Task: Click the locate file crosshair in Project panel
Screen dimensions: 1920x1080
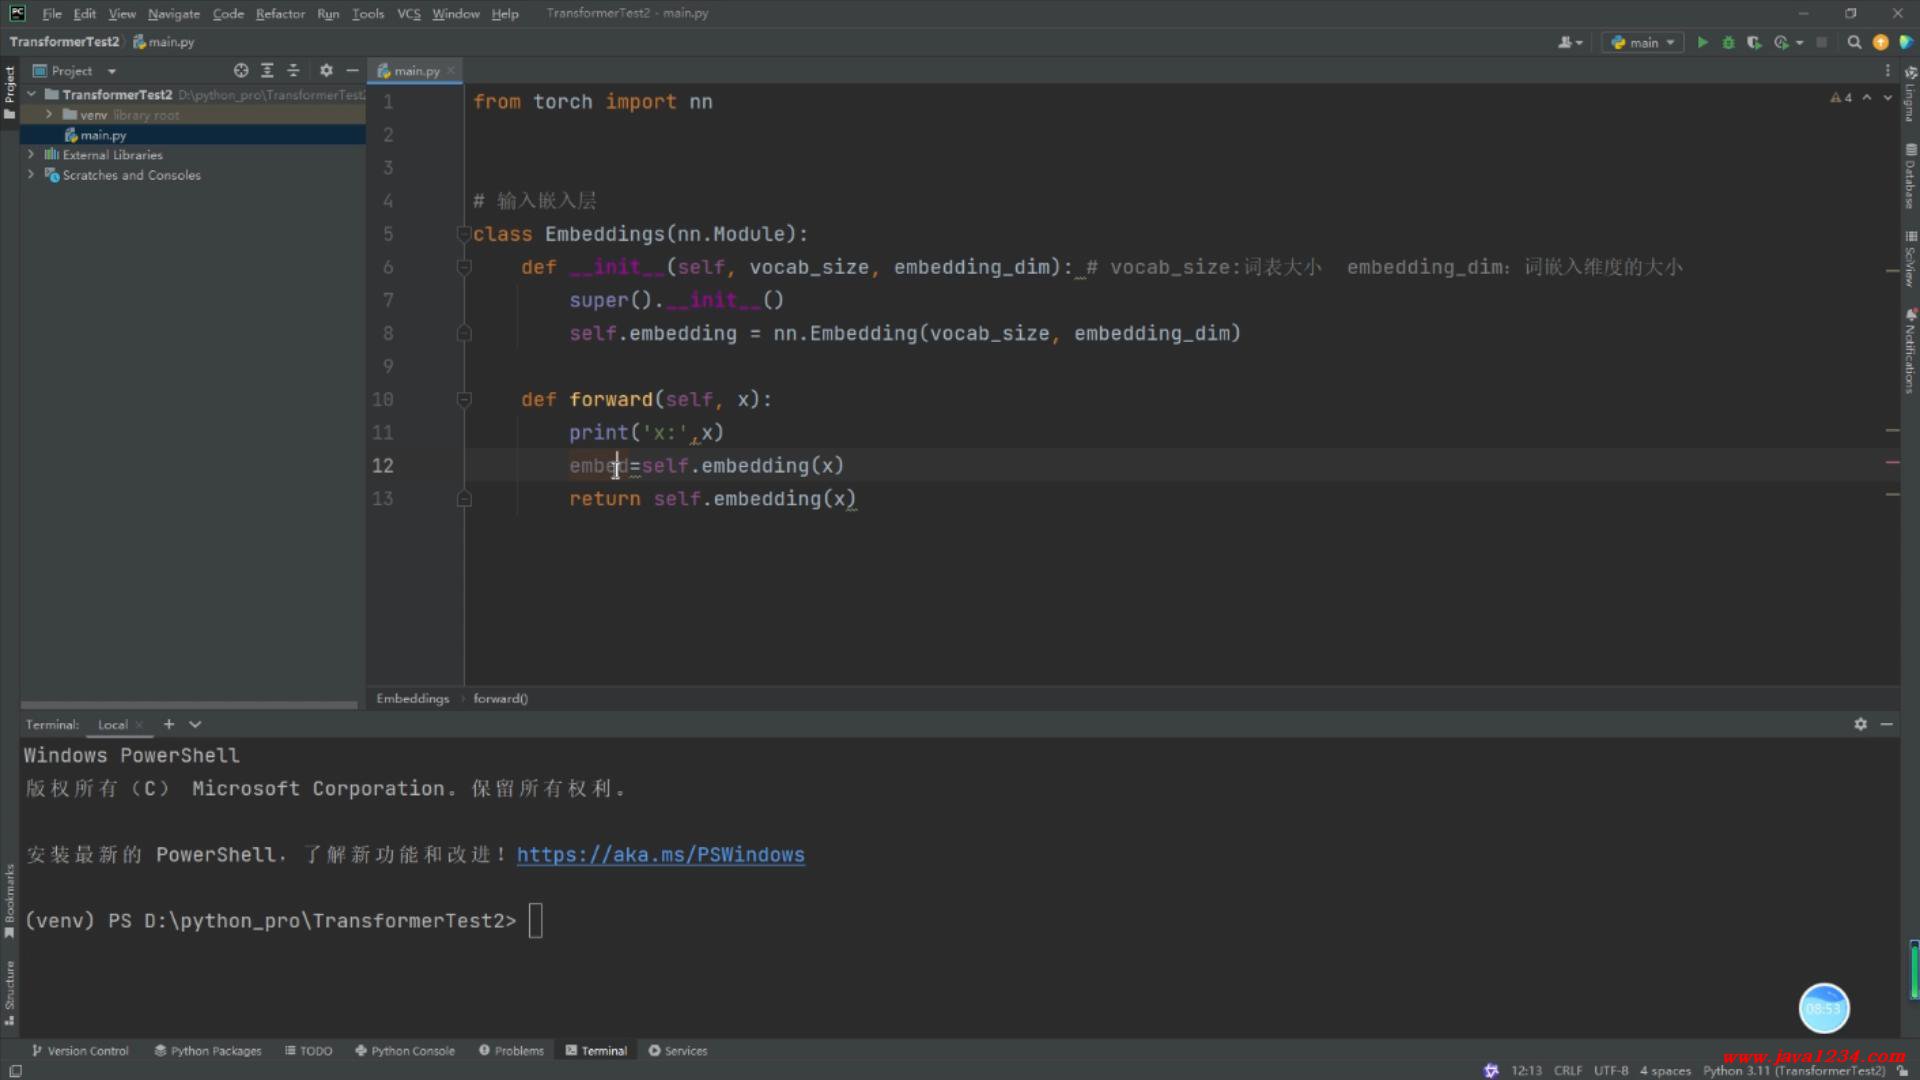Action: pos(241,71)
